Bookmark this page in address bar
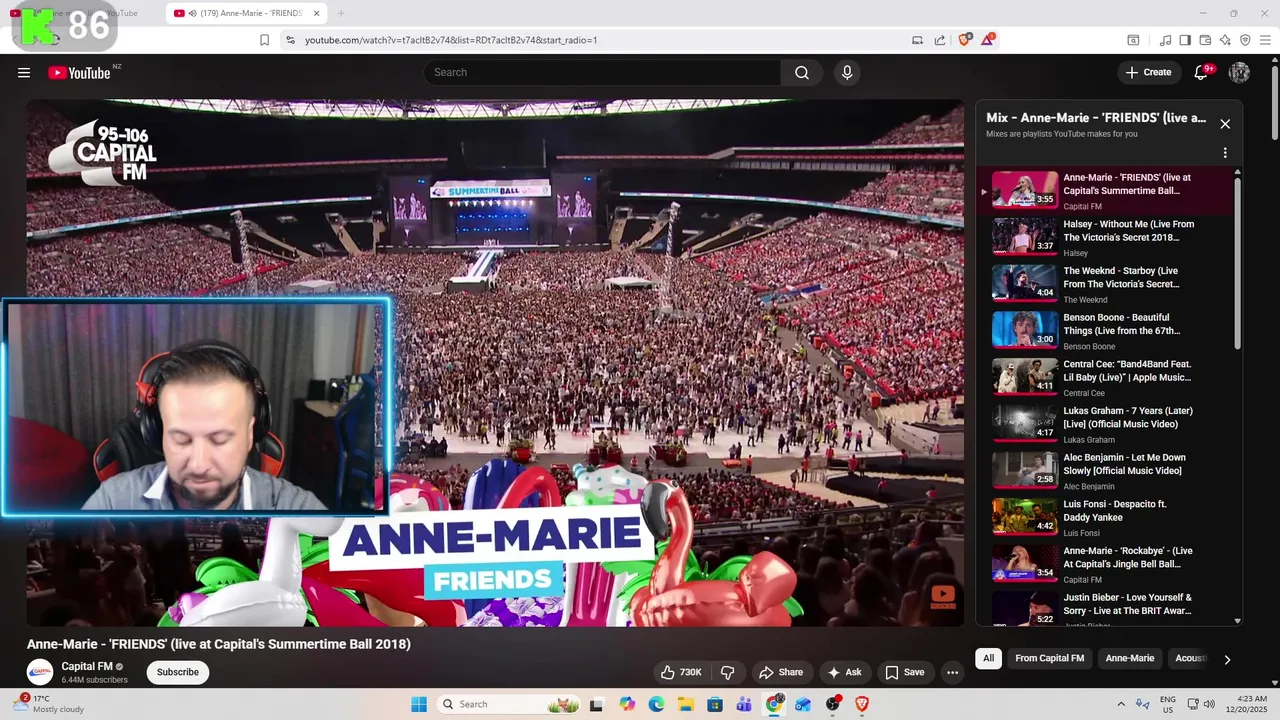Image resolution: width=1280 pixels, height=720 pixels. tap(264, 40)
